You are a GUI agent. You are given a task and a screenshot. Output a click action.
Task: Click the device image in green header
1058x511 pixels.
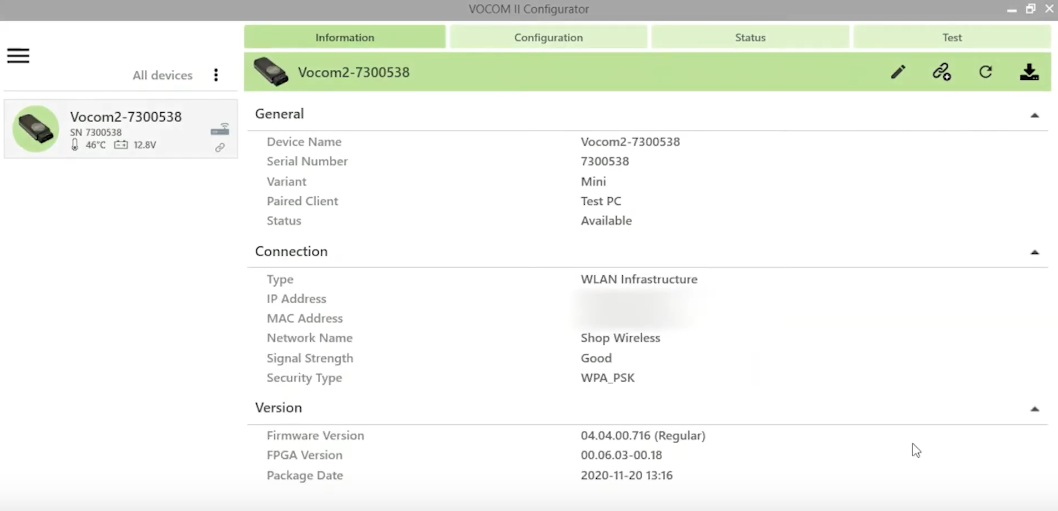point(271,72)
